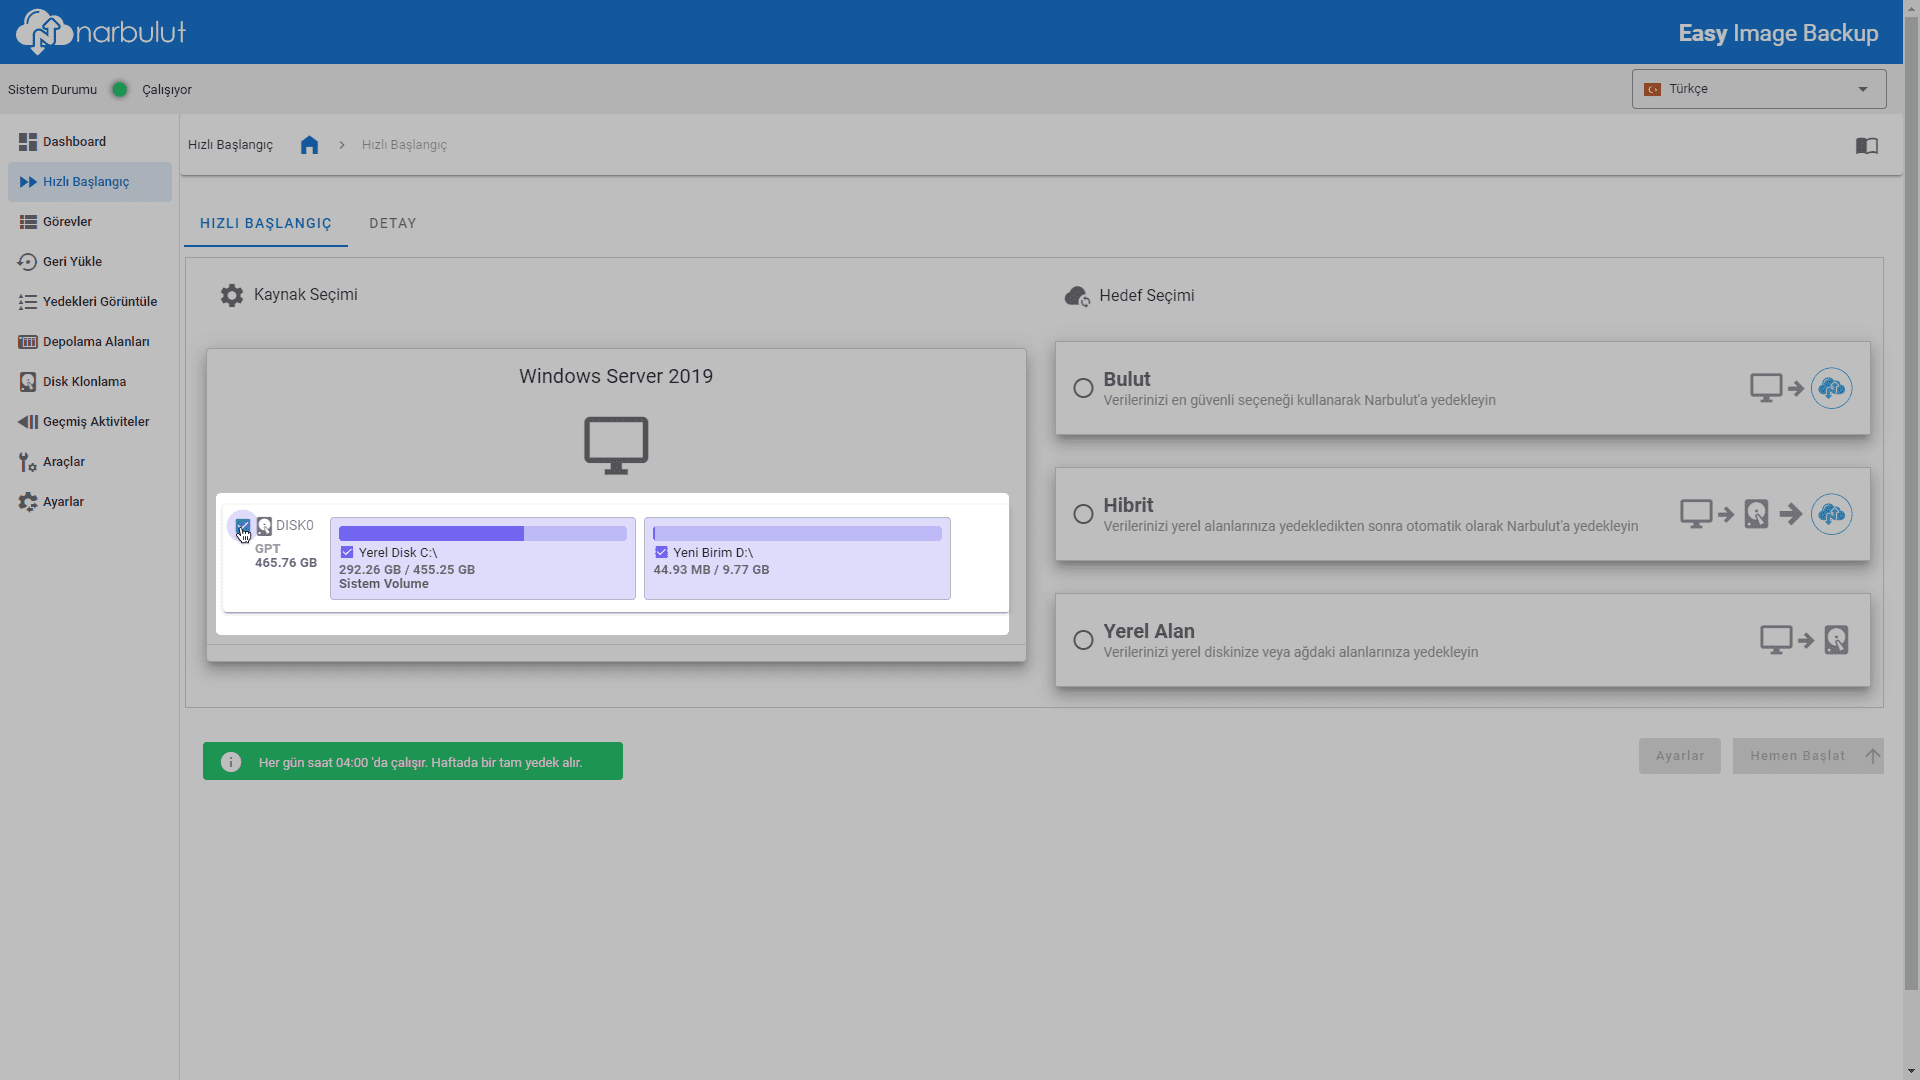Open Görevler menu item
Image resolution: width=1920 pixels, height=1080 pixels.
[67, 222]
